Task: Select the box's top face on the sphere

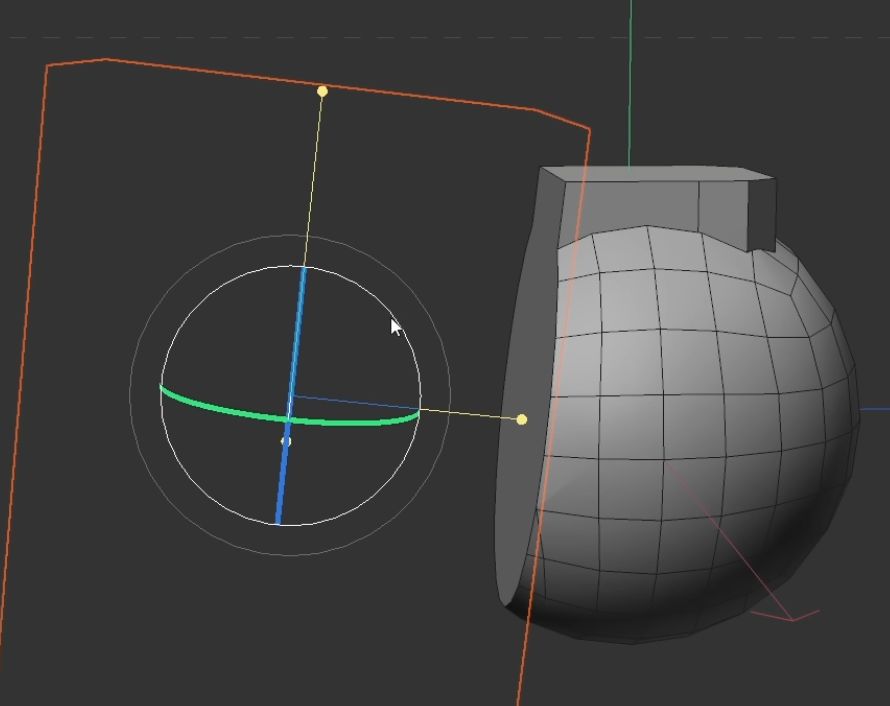Action: point(658,174)
